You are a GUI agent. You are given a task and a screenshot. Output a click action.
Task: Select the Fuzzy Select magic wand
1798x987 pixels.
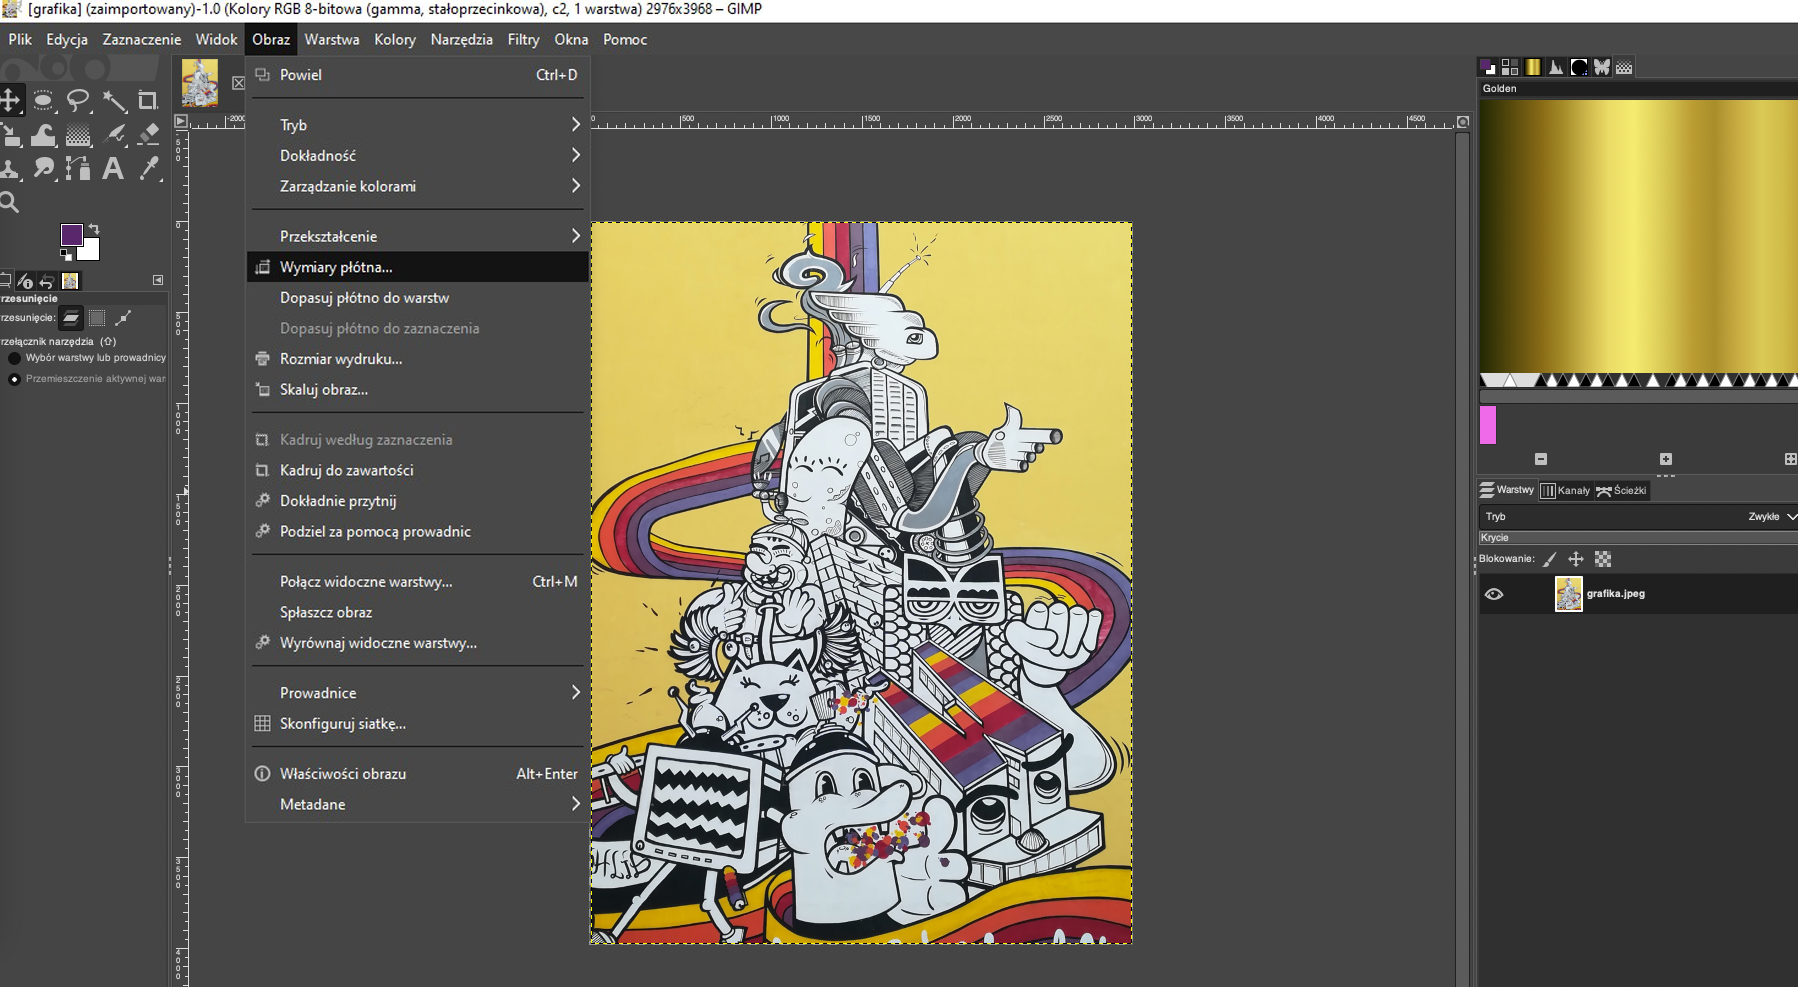click(113, 100)
